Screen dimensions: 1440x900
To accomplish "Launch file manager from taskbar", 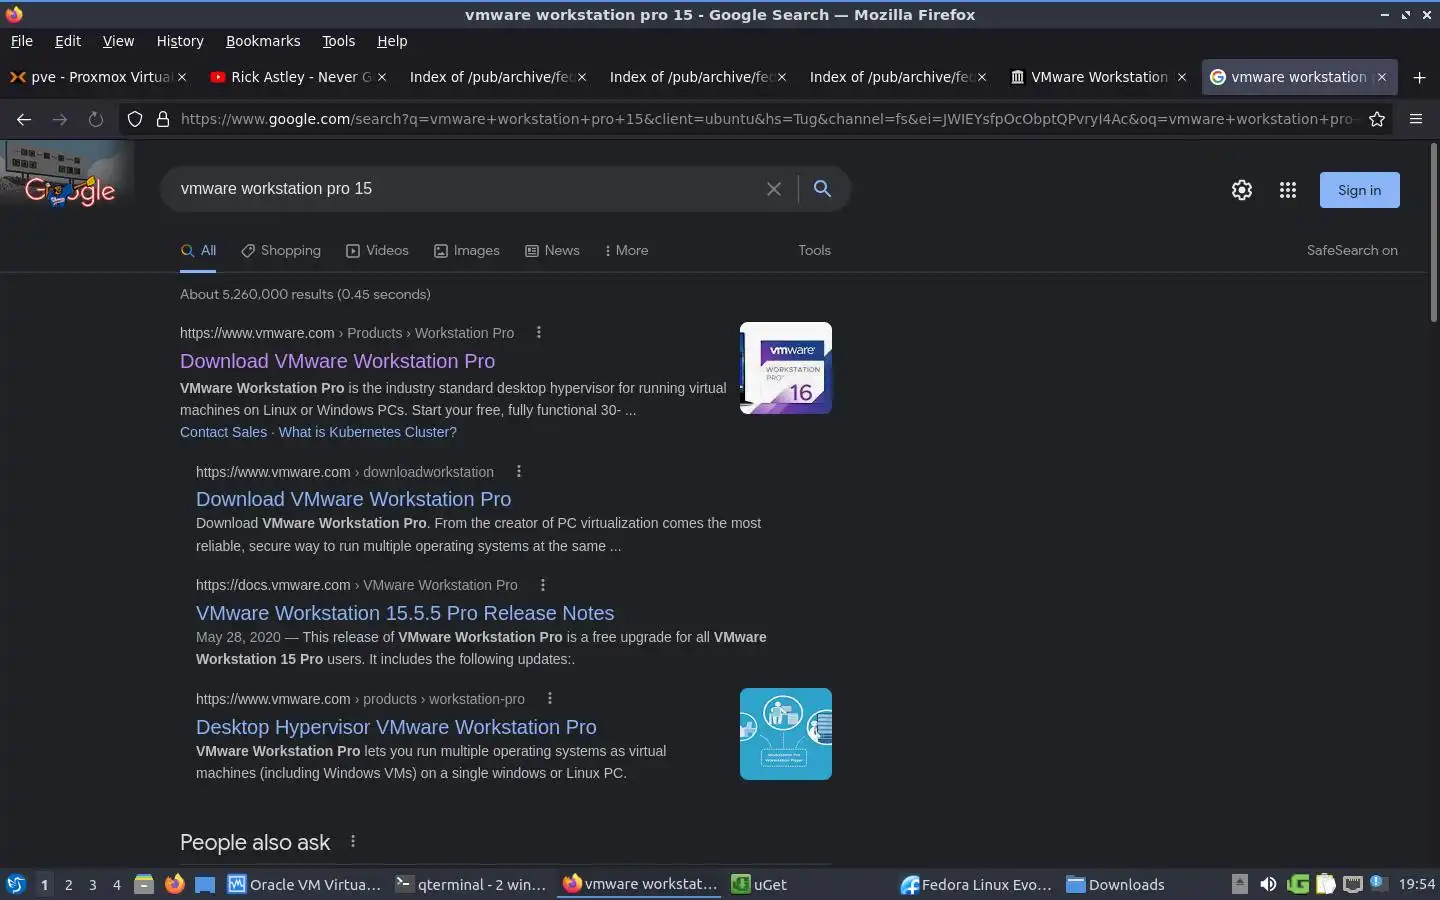I will (x=144, y=884).
